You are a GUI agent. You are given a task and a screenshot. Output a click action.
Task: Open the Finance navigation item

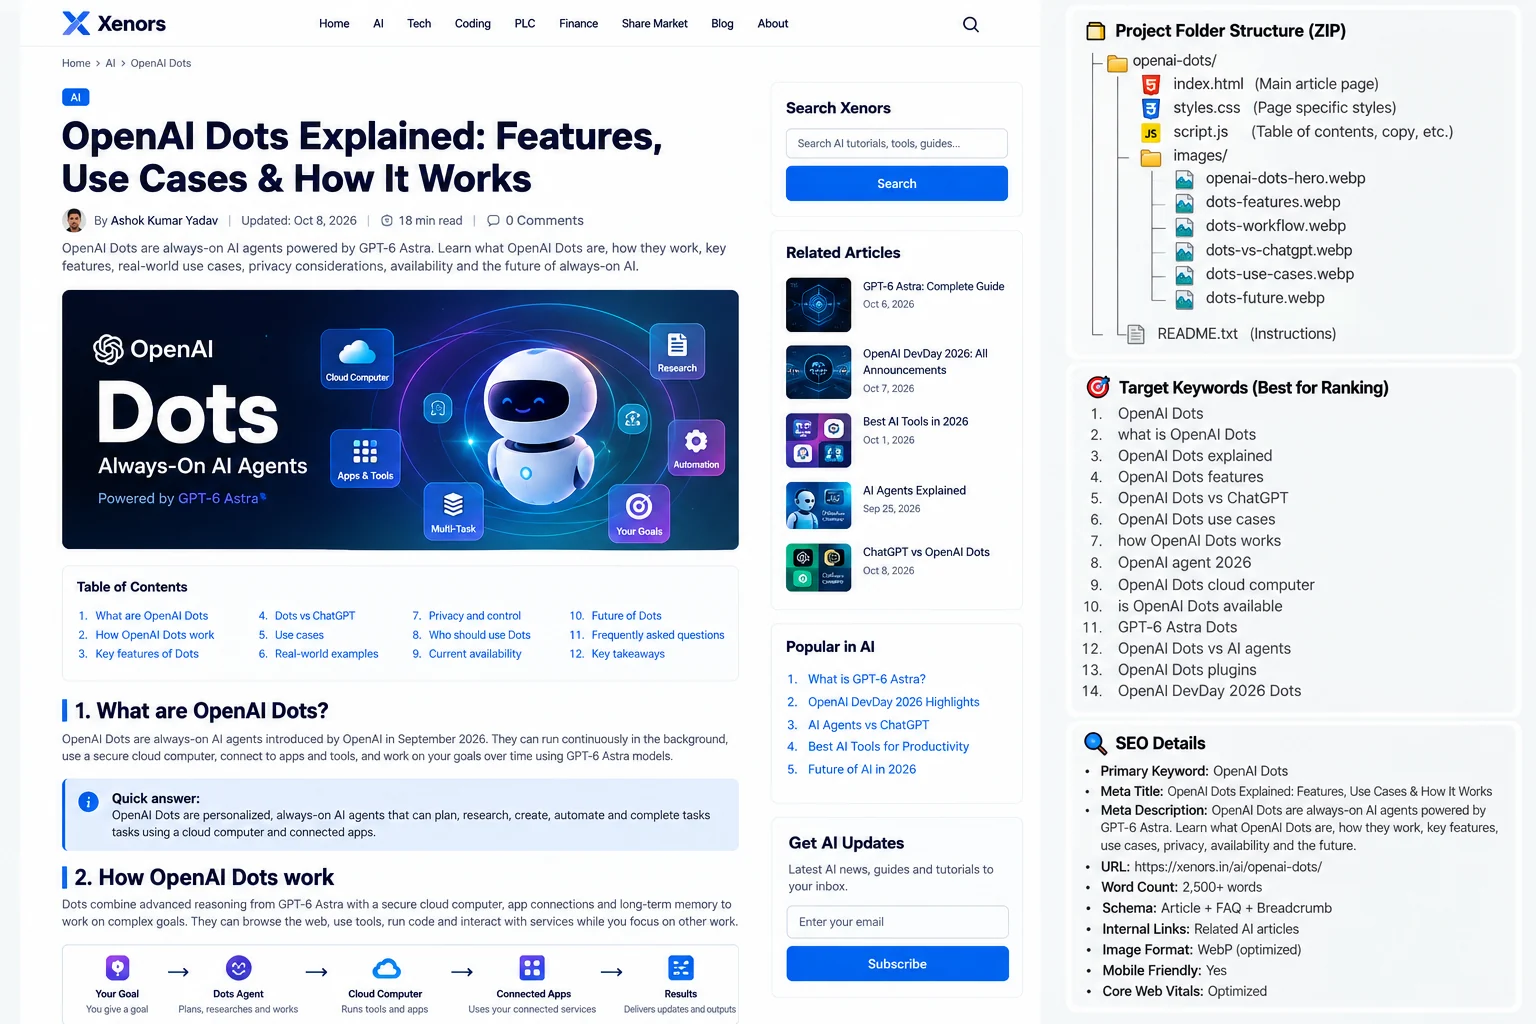point(579,24)
